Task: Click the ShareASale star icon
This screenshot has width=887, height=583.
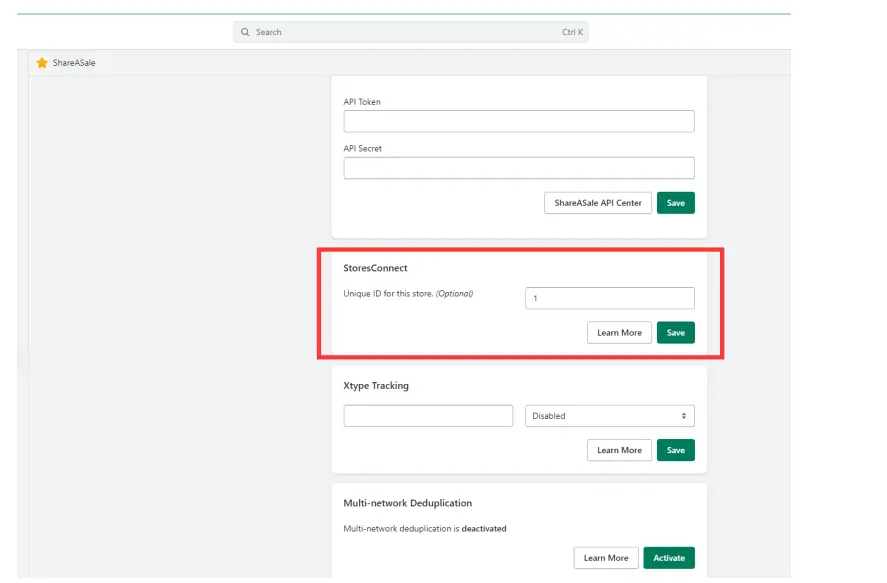Action: [42, 63]
